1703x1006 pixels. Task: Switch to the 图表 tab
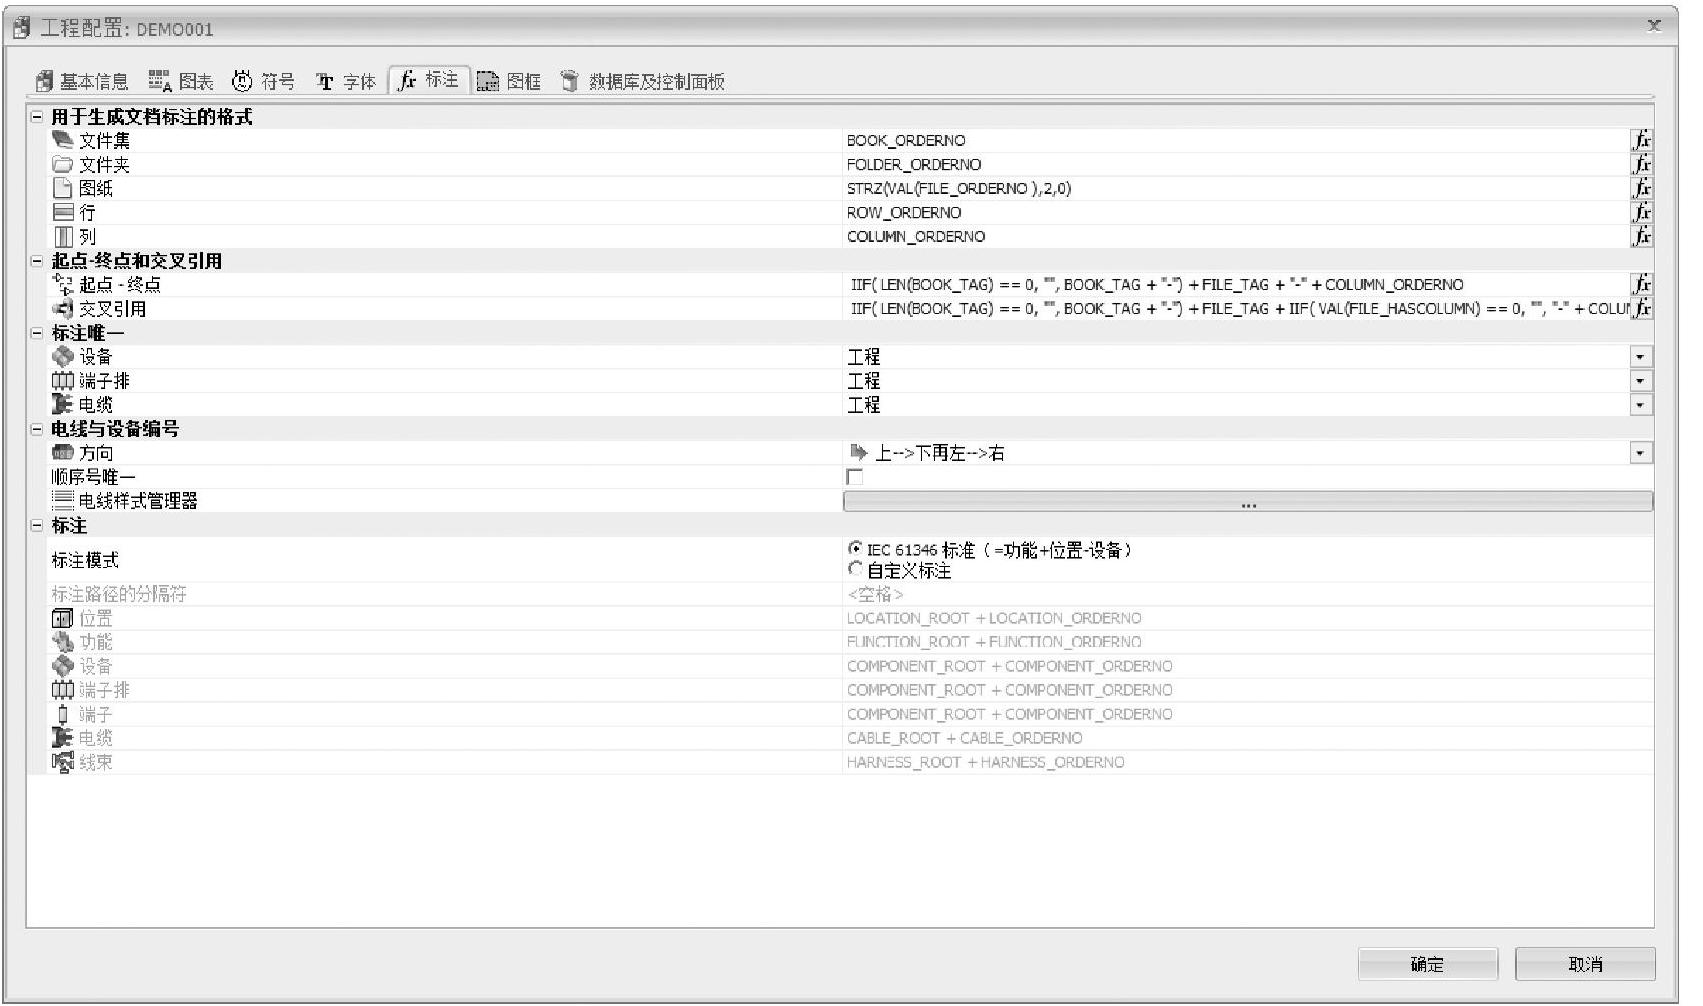tap(181, 81)
